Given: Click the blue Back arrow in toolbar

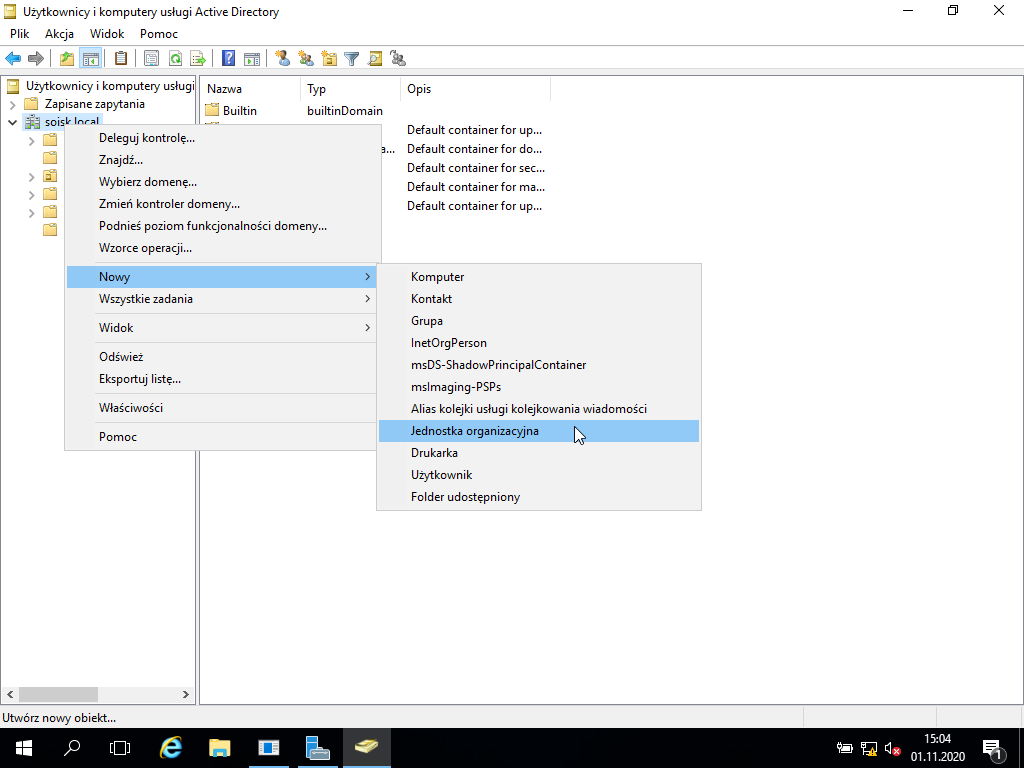Looking at the screenshot, I should pyautogui.click(x=13, y=59).
